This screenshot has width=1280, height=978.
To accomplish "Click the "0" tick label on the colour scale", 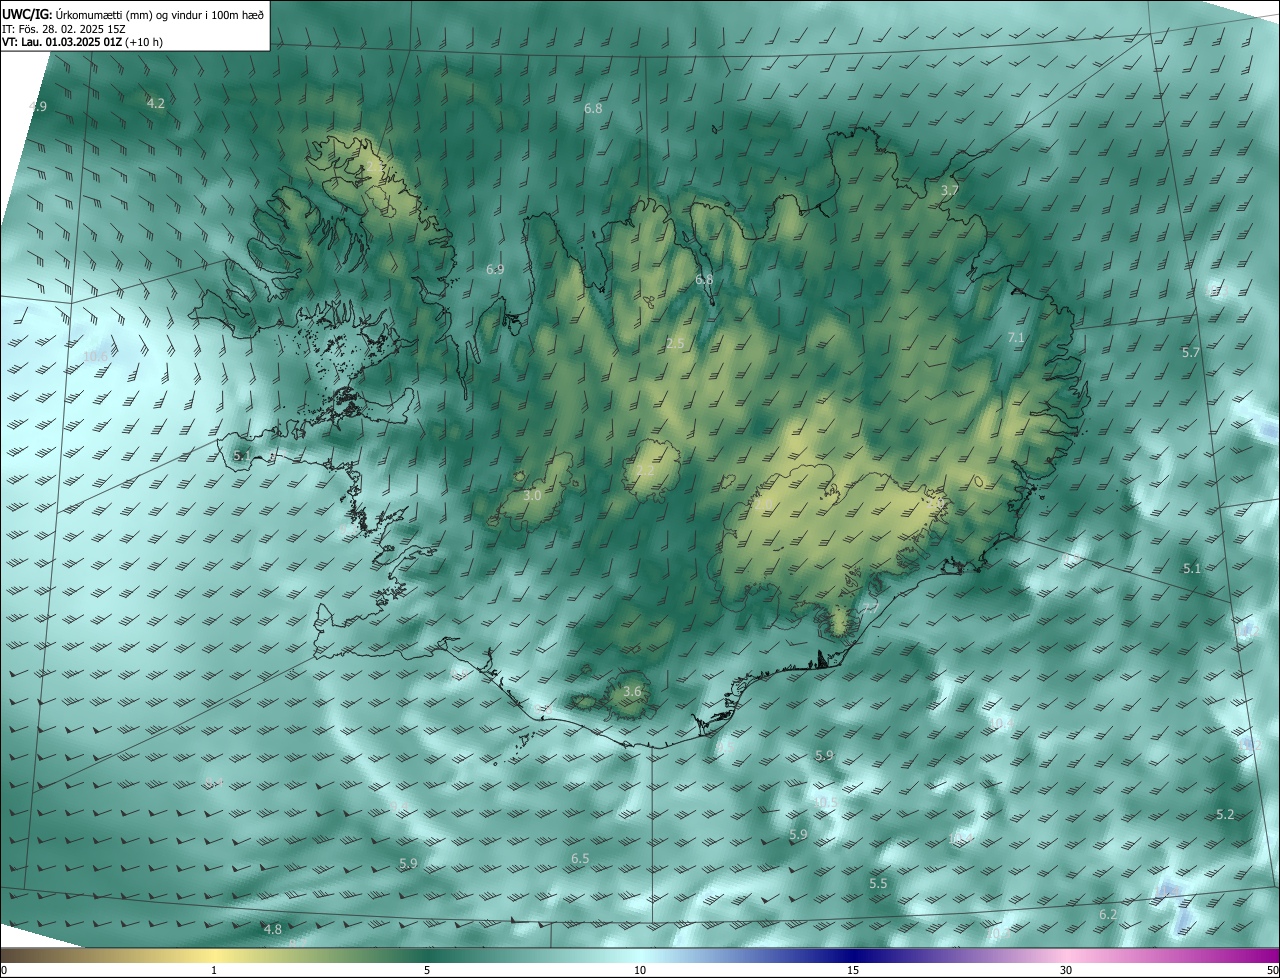I will point(4,970).
